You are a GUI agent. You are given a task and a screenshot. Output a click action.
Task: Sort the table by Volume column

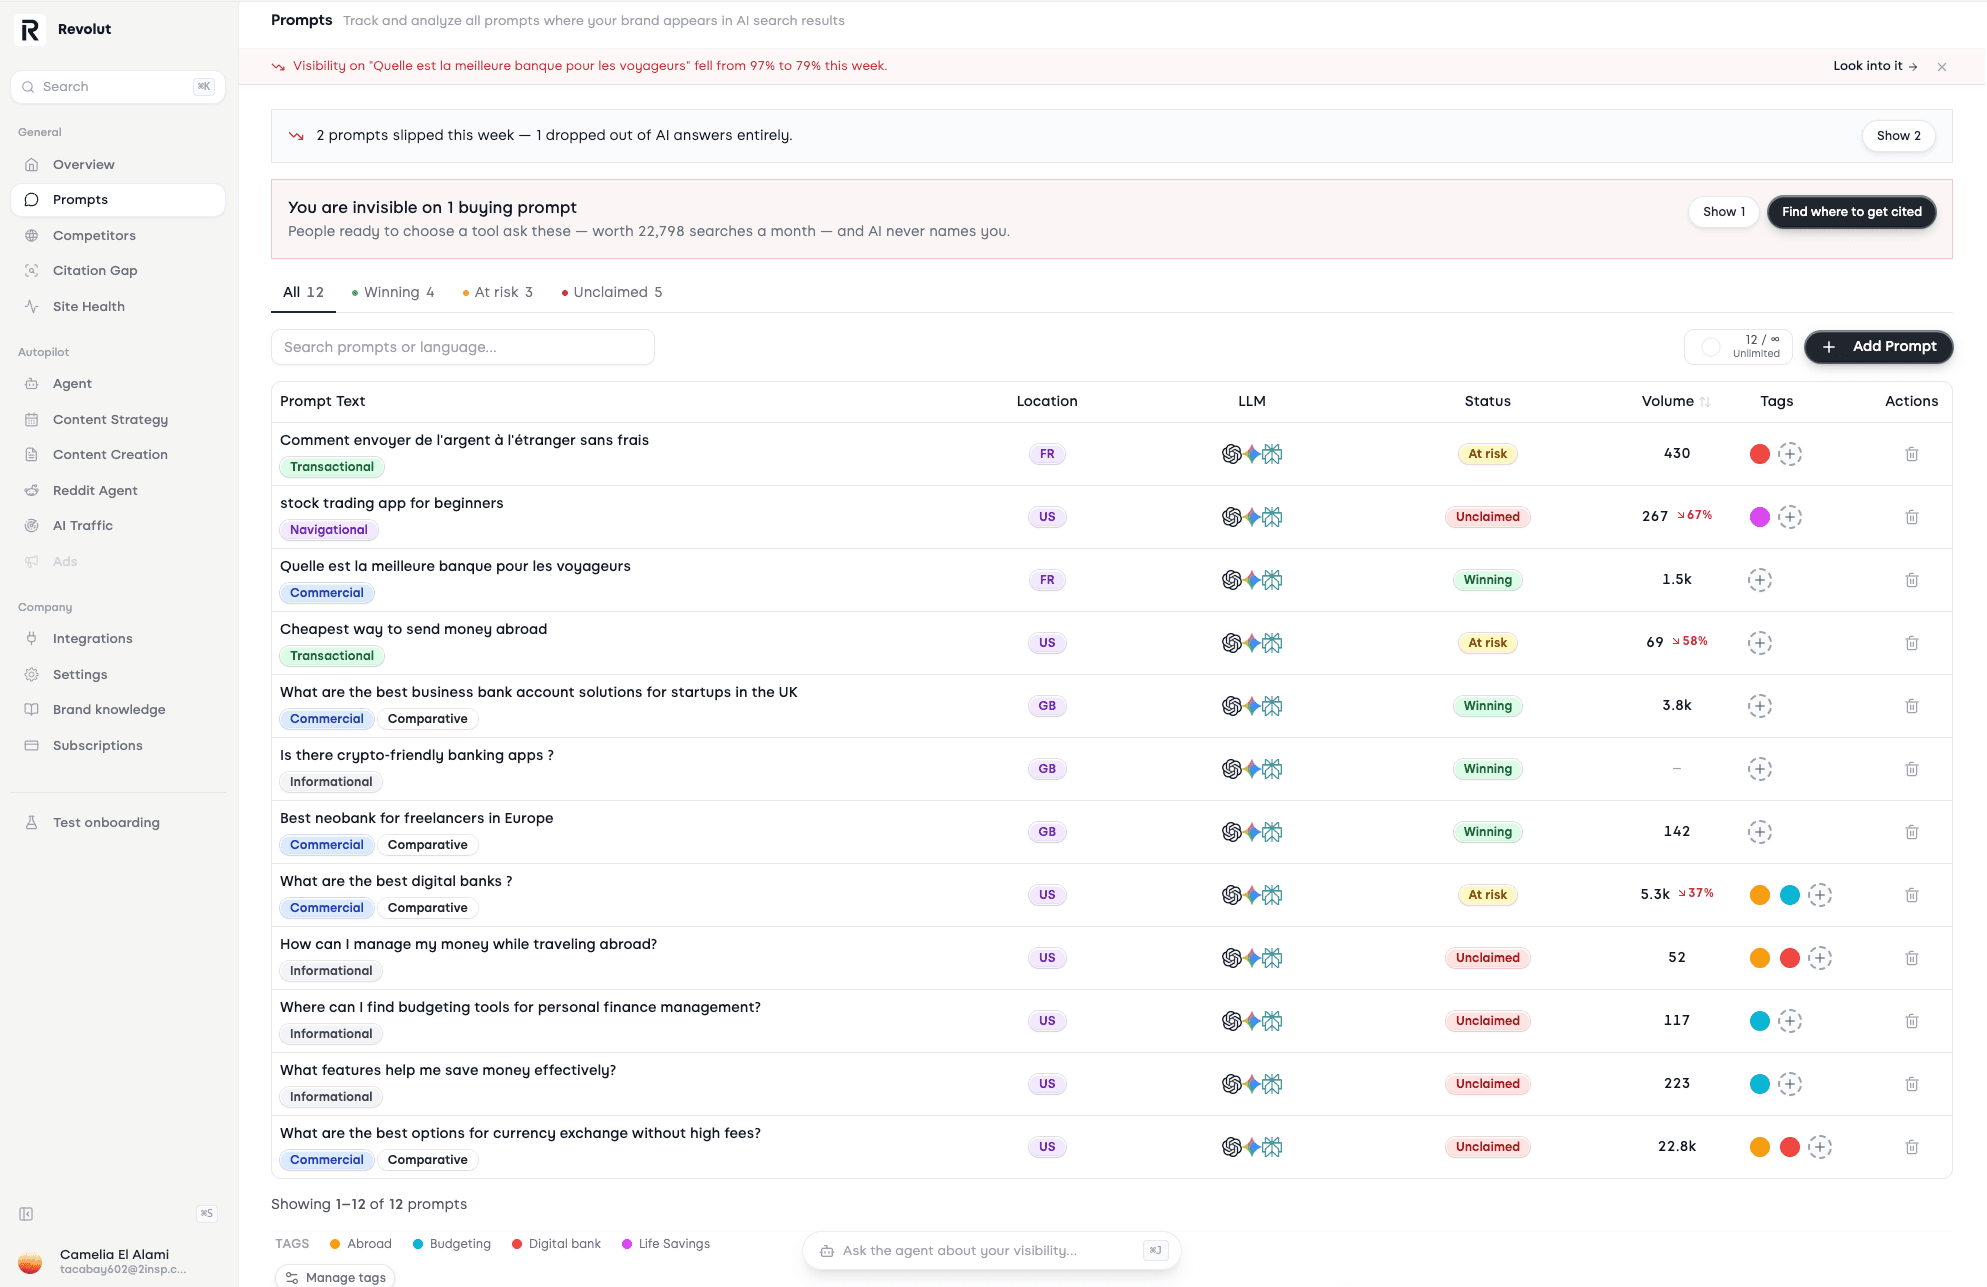tap(1675, 402)
